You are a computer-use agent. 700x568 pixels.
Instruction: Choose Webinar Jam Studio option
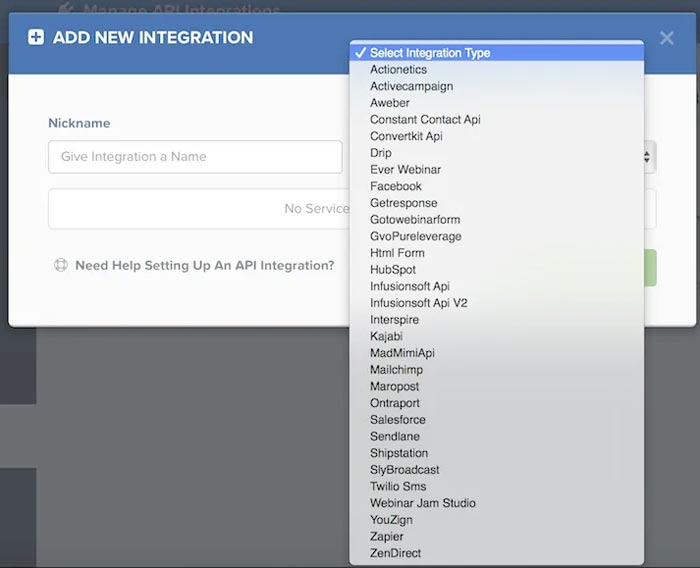[x=496, y=503]
